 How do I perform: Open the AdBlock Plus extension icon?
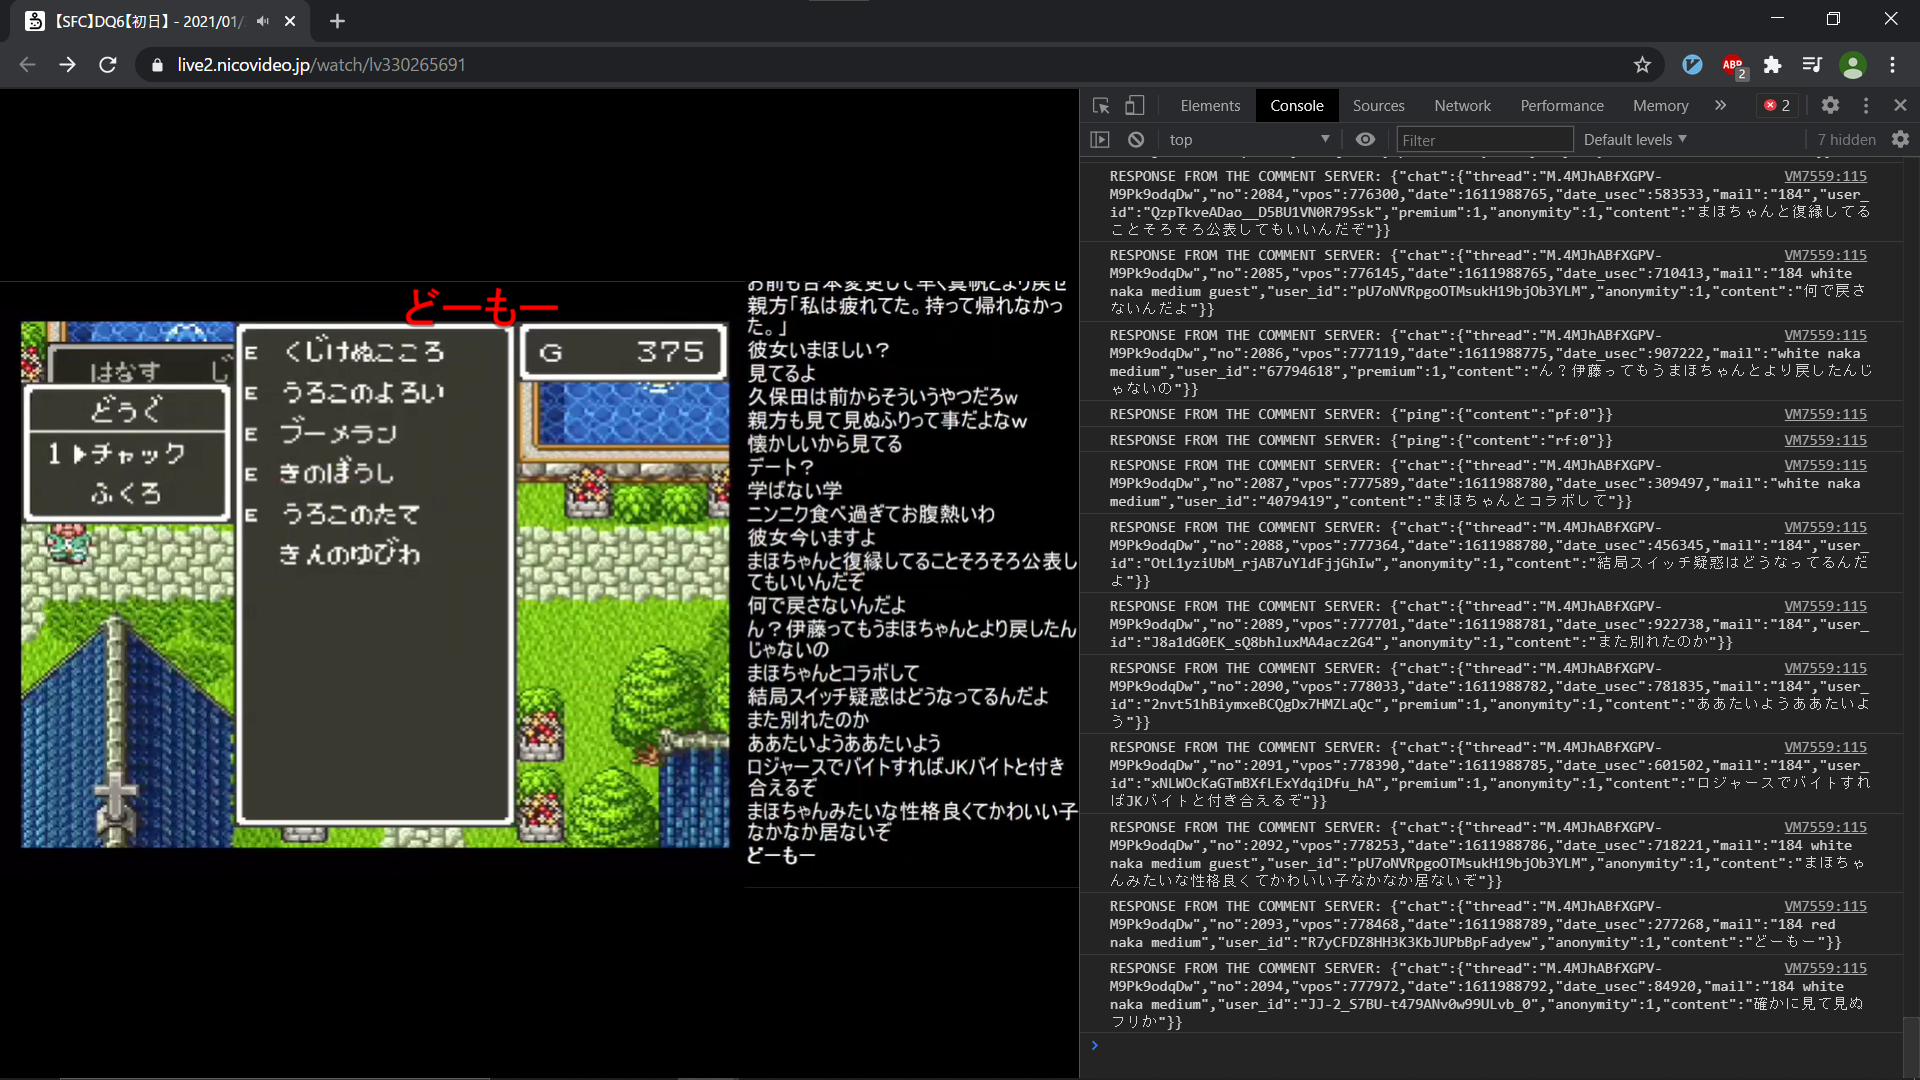point(1733,65)
